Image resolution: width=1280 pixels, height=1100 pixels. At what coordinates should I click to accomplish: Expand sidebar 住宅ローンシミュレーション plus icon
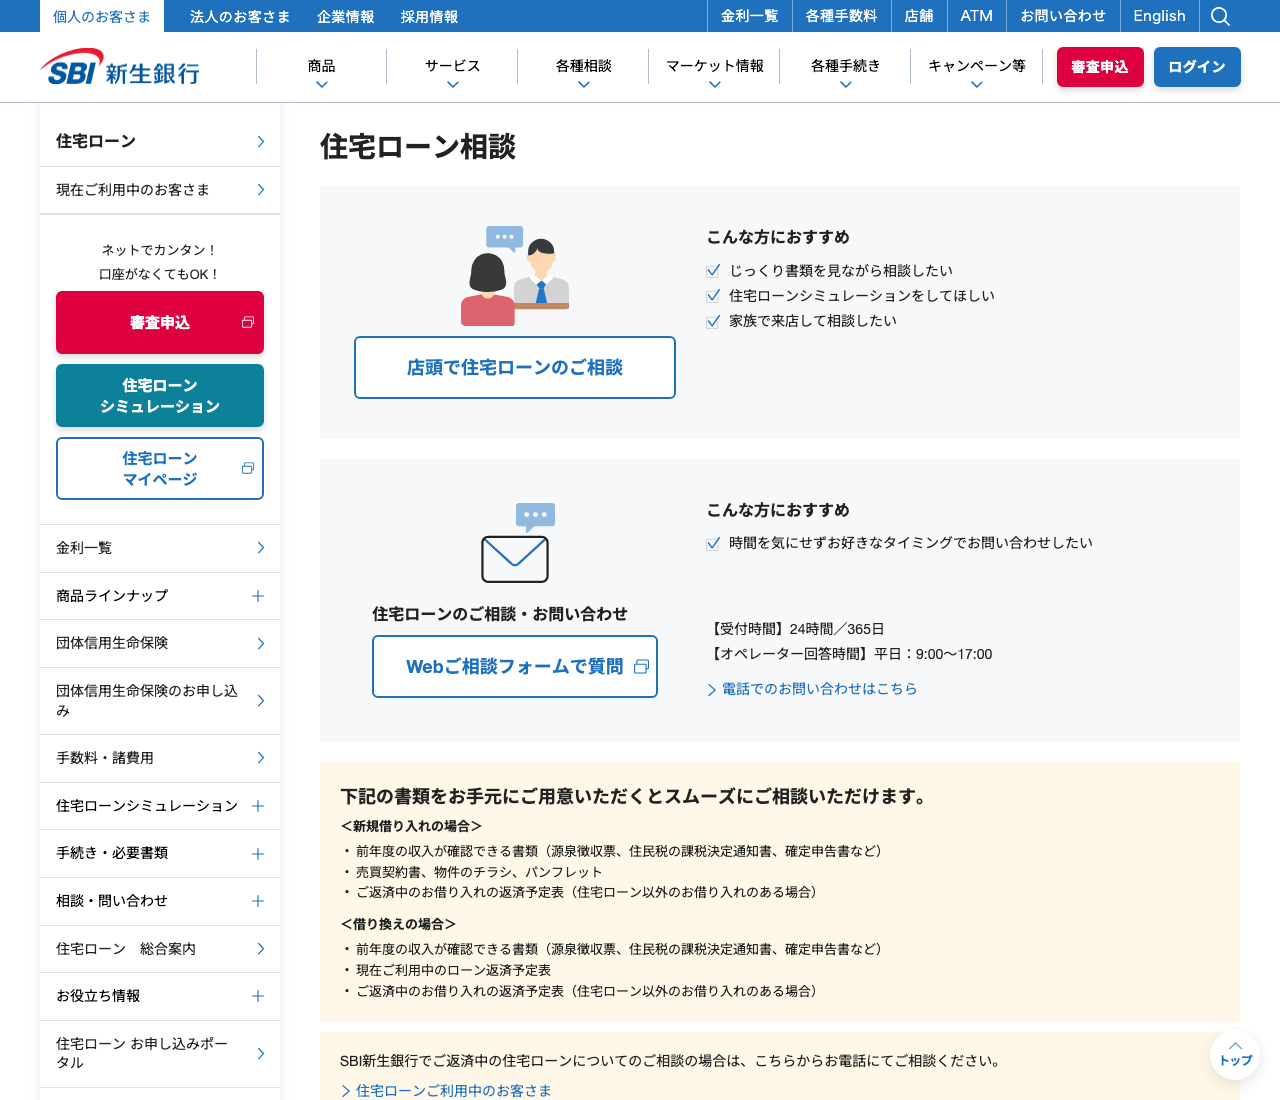pyautogui.click(x=258, y=806)
